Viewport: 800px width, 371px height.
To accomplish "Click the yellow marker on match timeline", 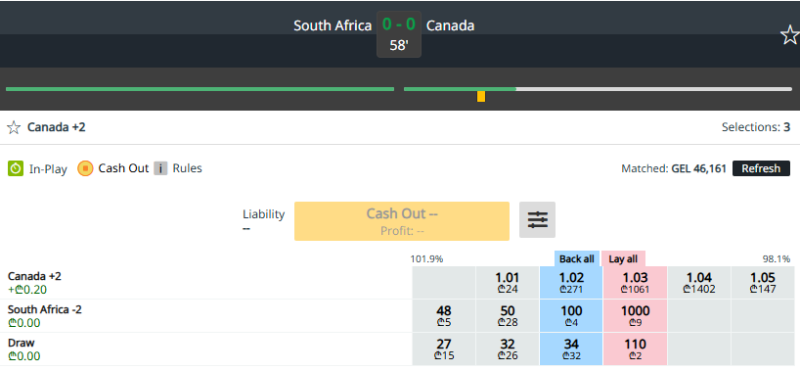I will [481, 96].
